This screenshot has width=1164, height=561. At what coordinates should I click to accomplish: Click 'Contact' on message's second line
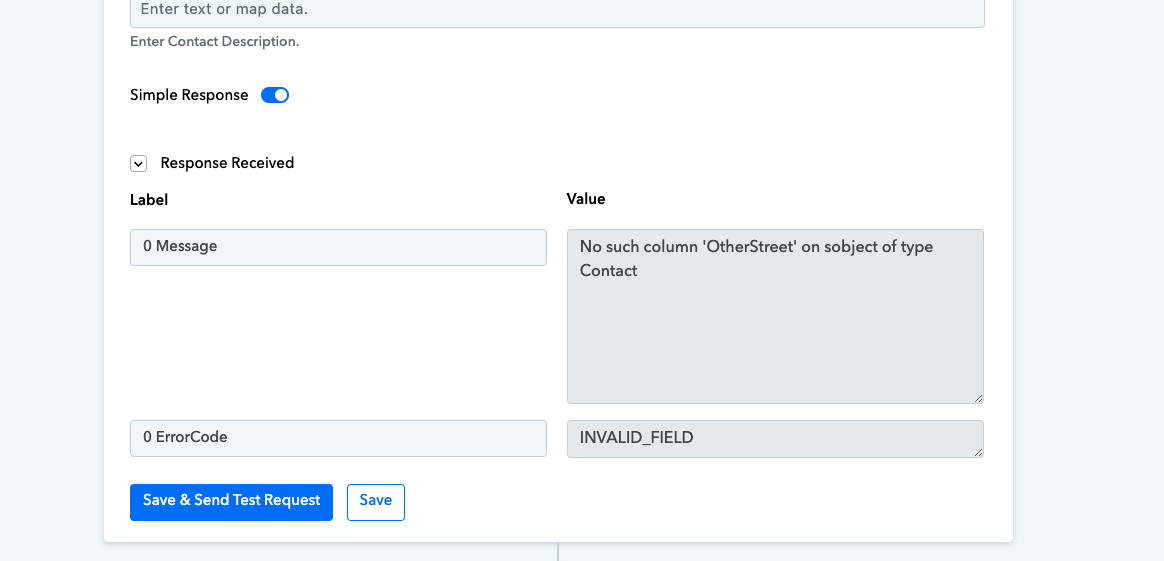pos(609,270)
